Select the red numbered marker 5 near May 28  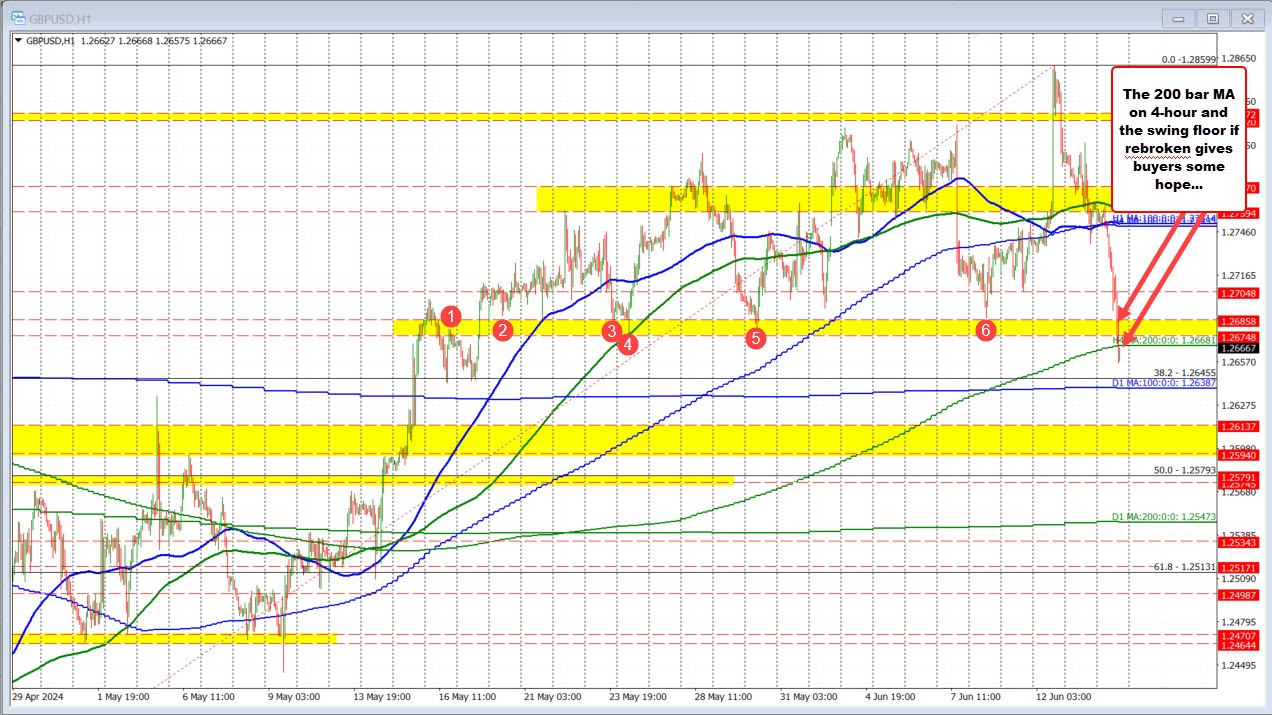point(755,338)
